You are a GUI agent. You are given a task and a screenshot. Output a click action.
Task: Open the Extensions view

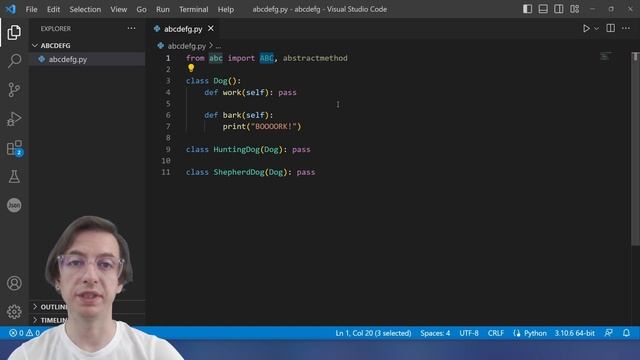[x=14, y=148]
